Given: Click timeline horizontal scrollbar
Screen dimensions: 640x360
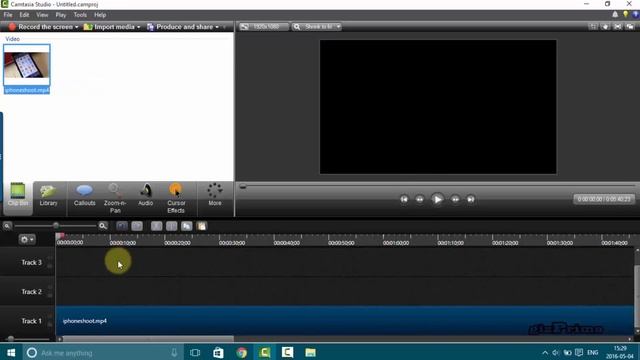Looking at the screenshot, I should [x=148, y=339].
